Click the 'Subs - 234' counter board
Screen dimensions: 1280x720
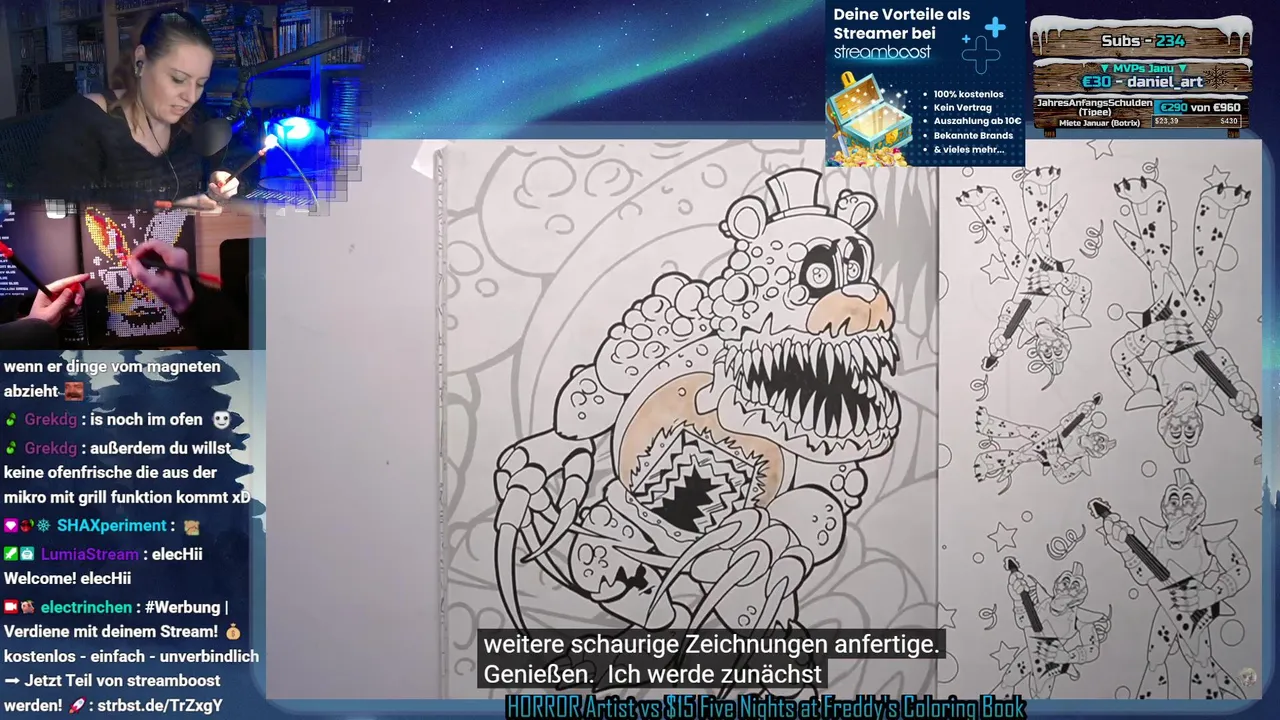pyautogui.click(x=1141, y=40)
